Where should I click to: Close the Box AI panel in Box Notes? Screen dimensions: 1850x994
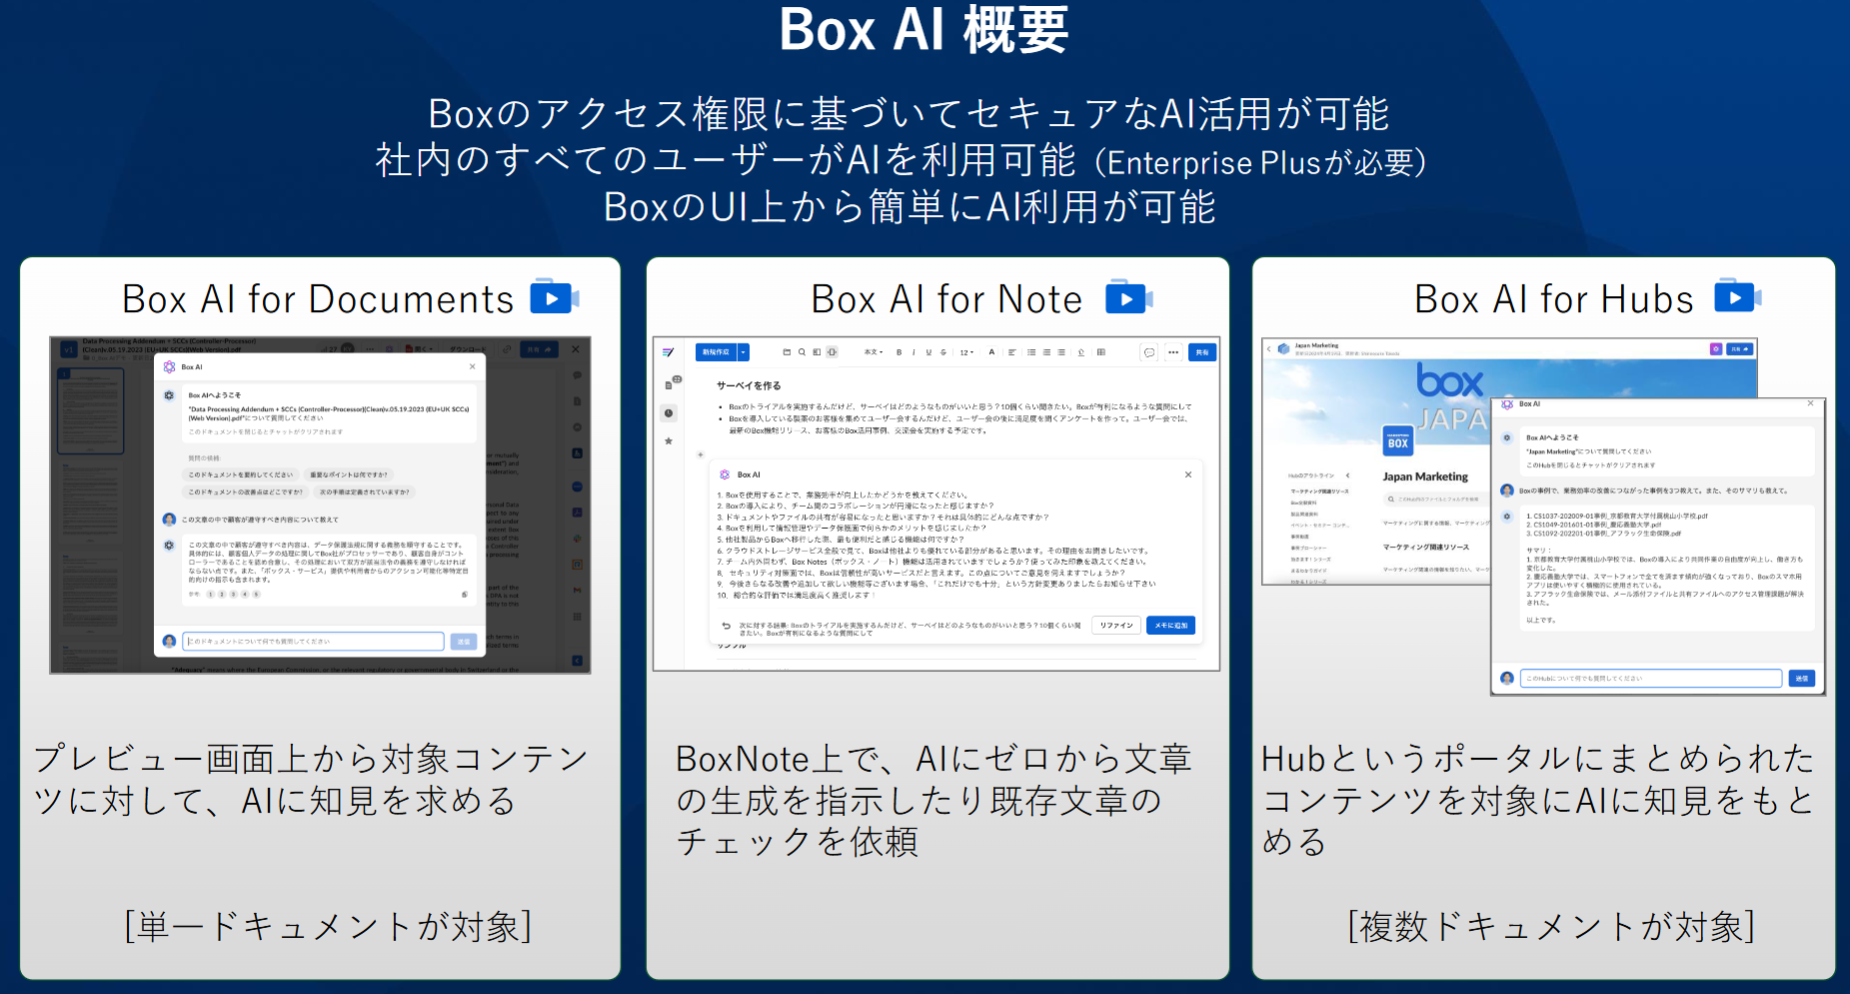point(1188,475)
